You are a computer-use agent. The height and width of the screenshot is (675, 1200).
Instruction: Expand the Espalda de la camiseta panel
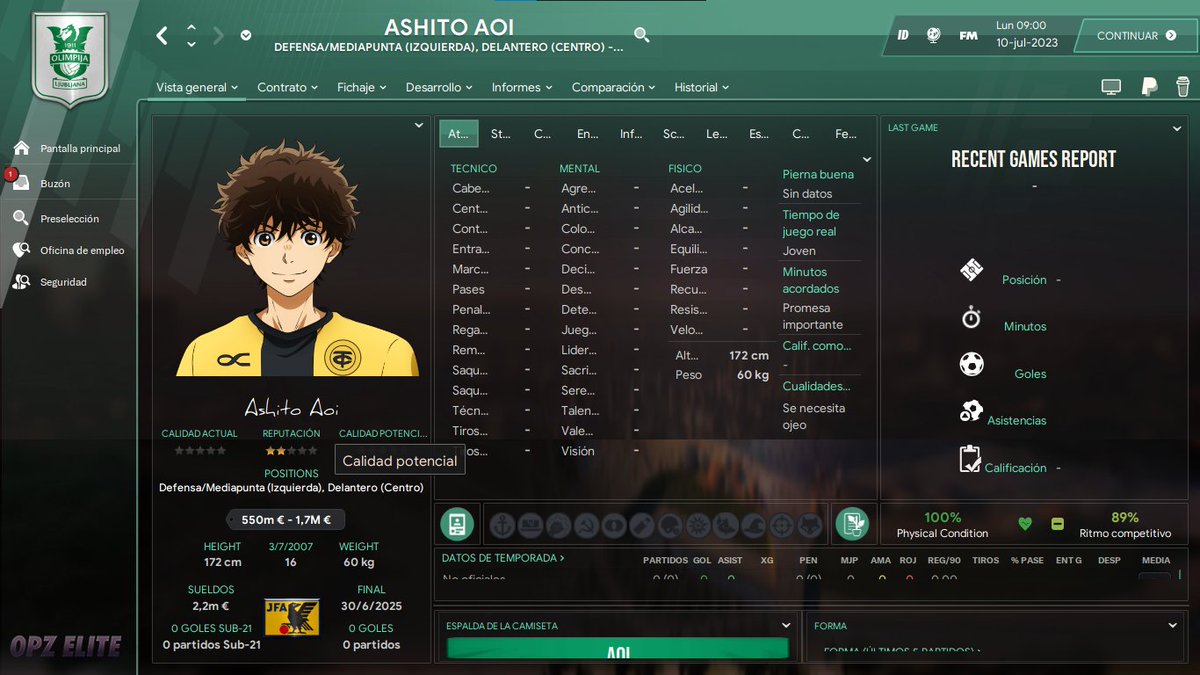786,626
